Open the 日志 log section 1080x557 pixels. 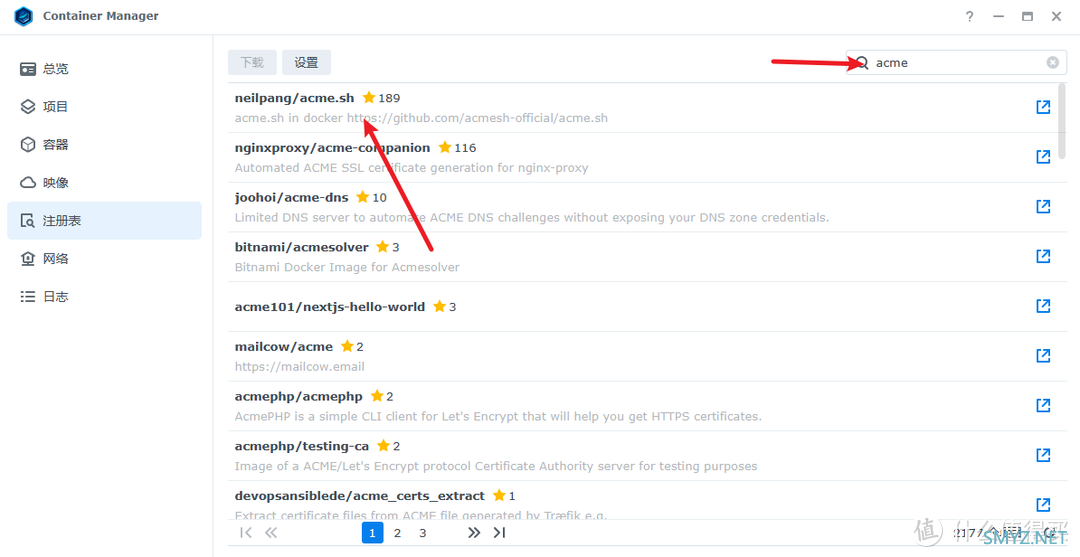pos(104,296)
